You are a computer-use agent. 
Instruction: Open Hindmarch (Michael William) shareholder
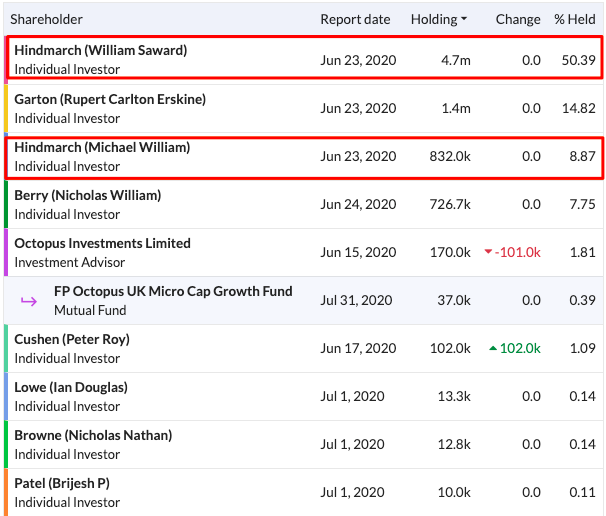coord(102,147)
